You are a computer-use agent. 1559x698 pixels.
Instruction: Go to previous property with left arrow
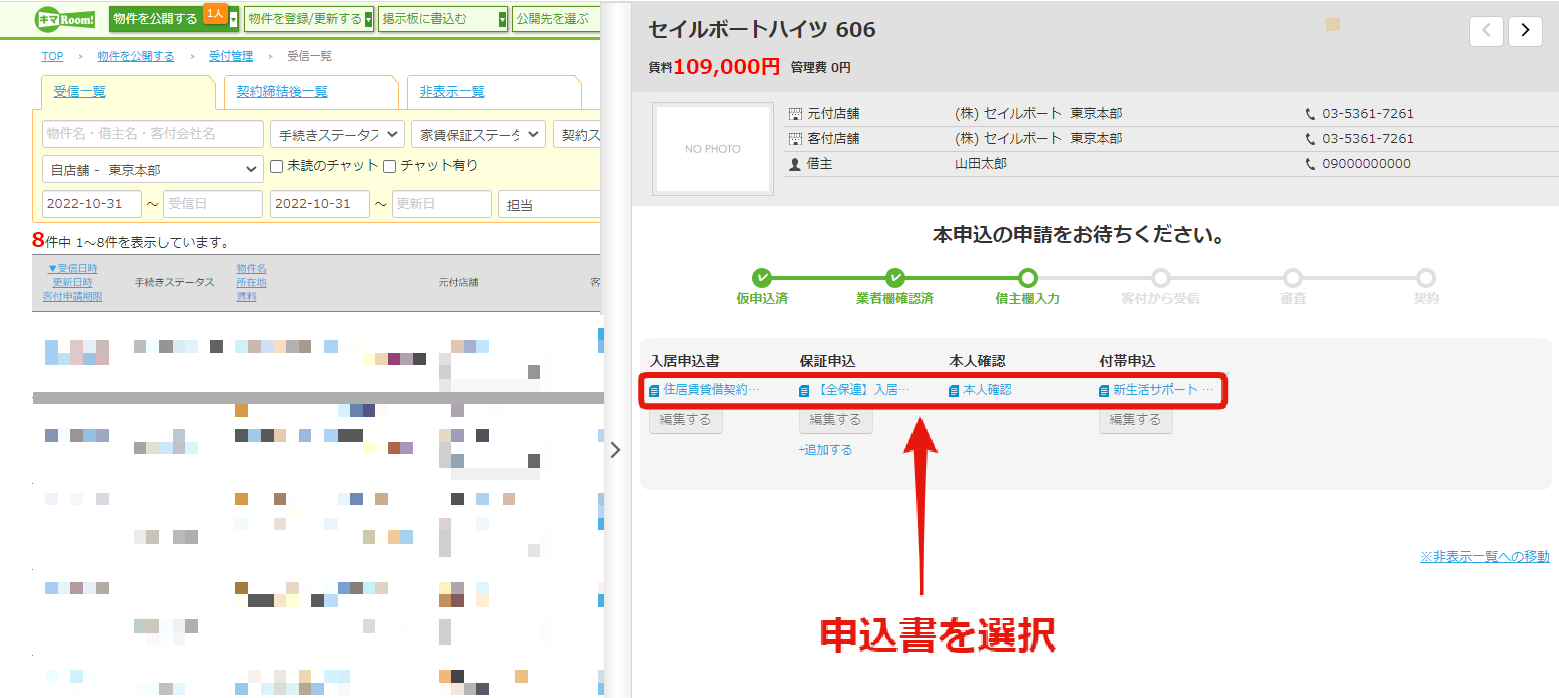point(1486,31)
